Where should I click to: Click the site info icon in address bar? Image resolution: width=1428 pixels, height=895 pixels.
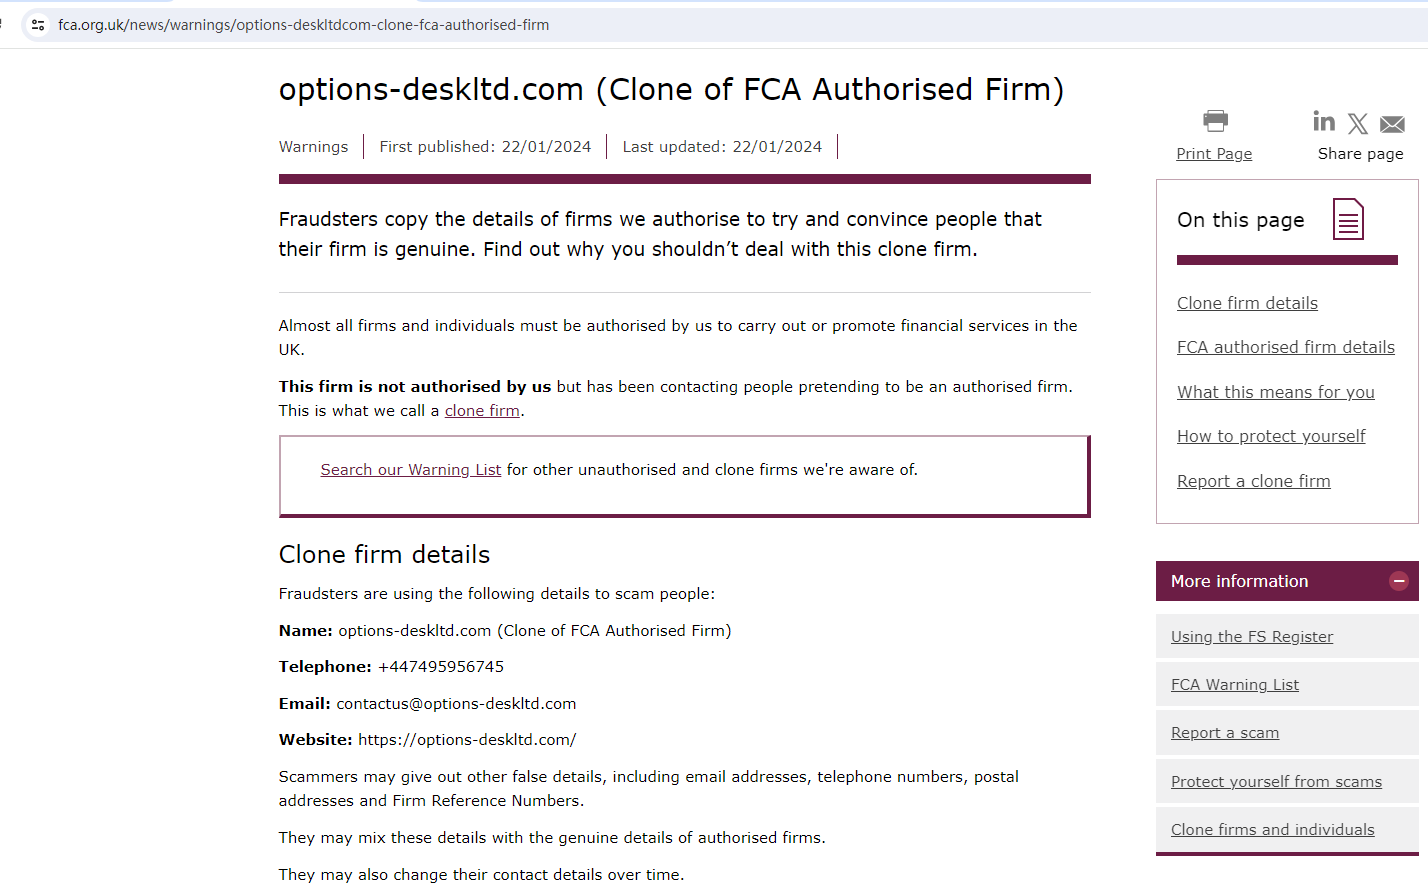tap(38, 25)
